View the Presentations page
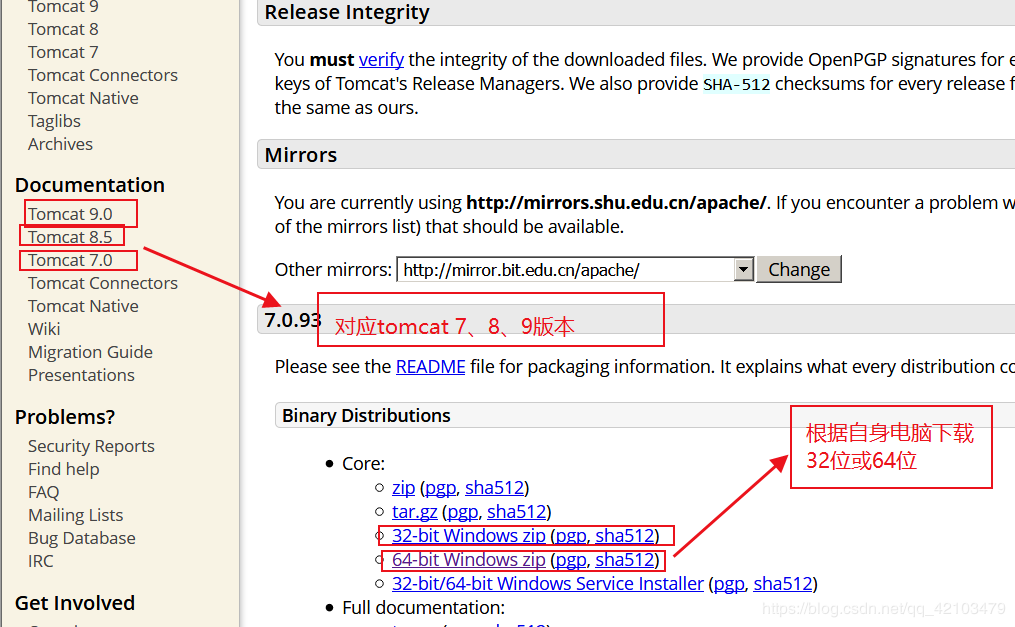The height and width of the screenshot is (627, 1015). [81, 375]
